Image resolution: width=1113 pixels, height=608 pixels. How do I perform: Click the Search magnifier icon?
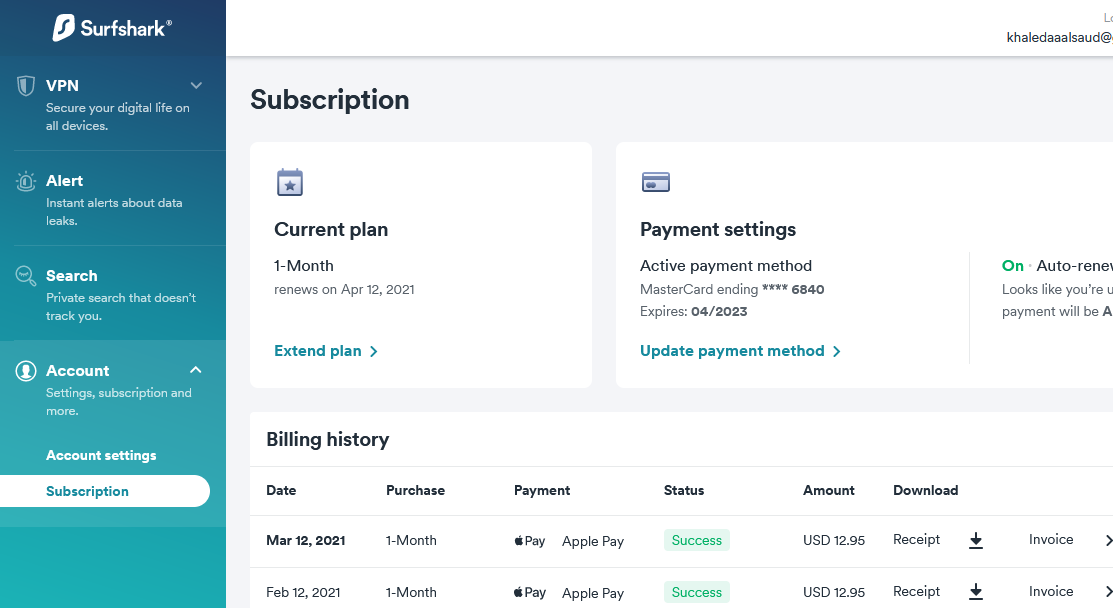tap(26, 276)
